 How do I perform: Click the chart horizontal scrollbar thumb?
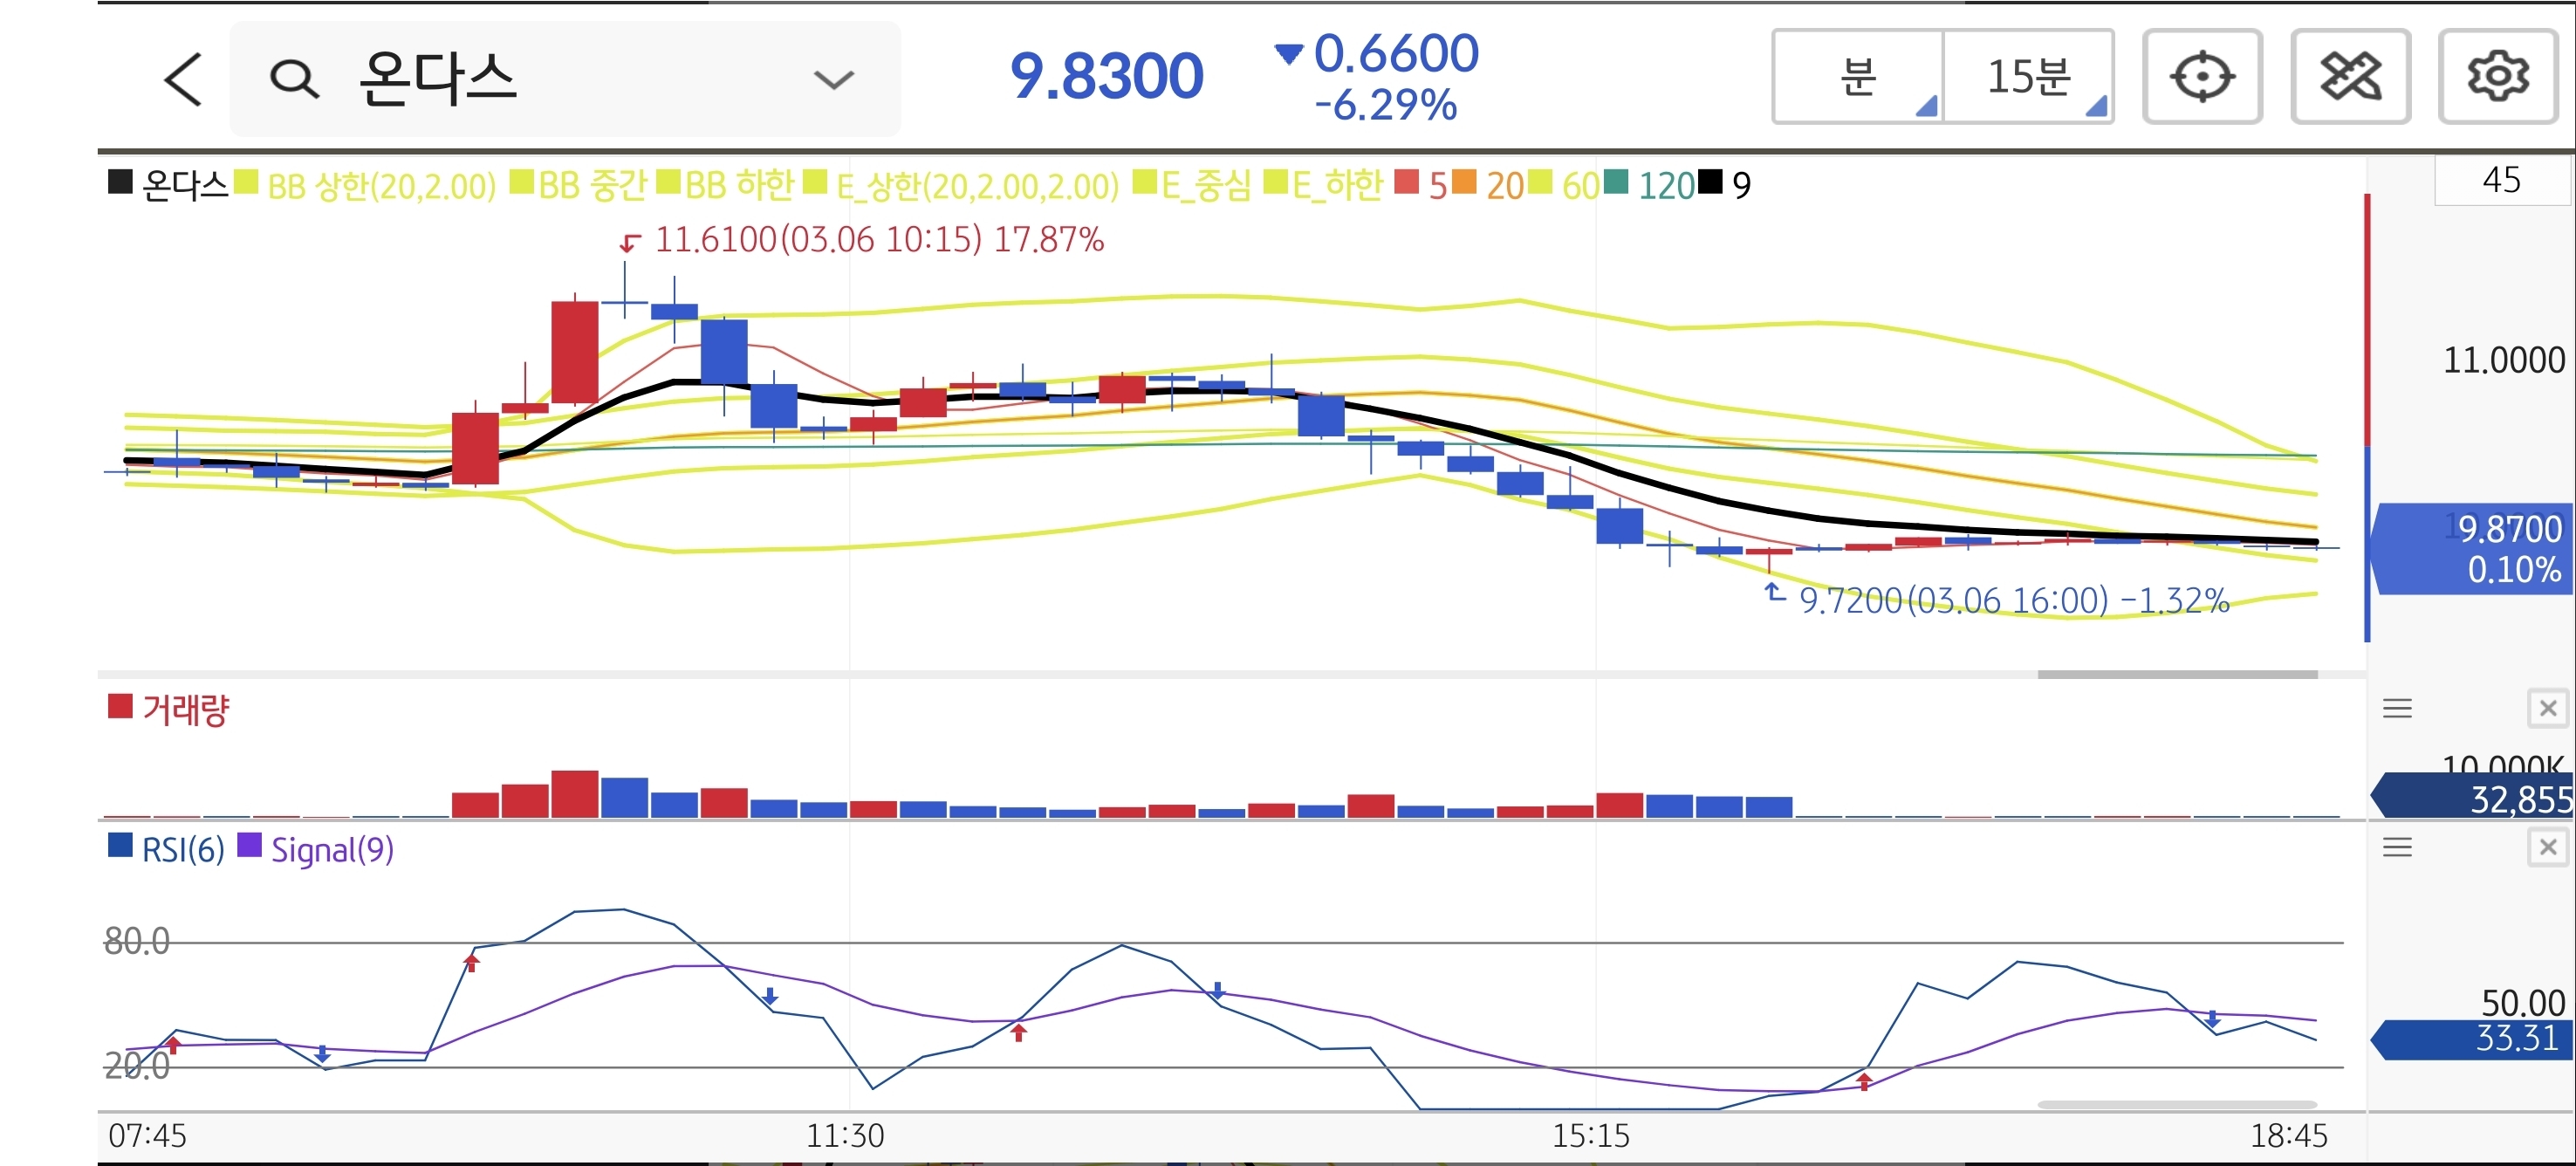tap(2177, 675)
